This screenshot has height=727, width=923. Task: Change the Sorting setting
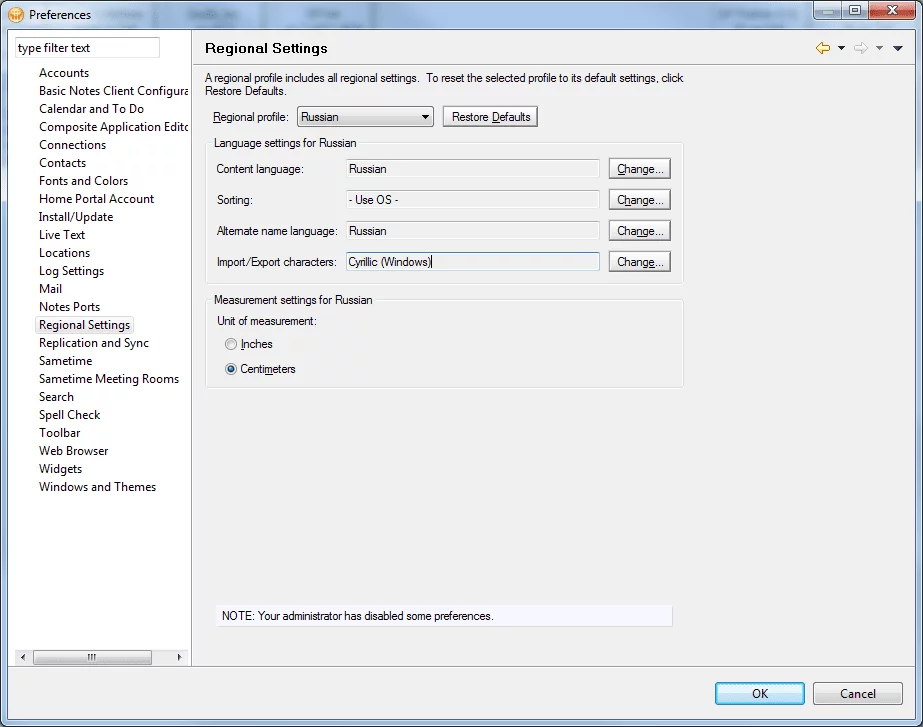point(639,200)
